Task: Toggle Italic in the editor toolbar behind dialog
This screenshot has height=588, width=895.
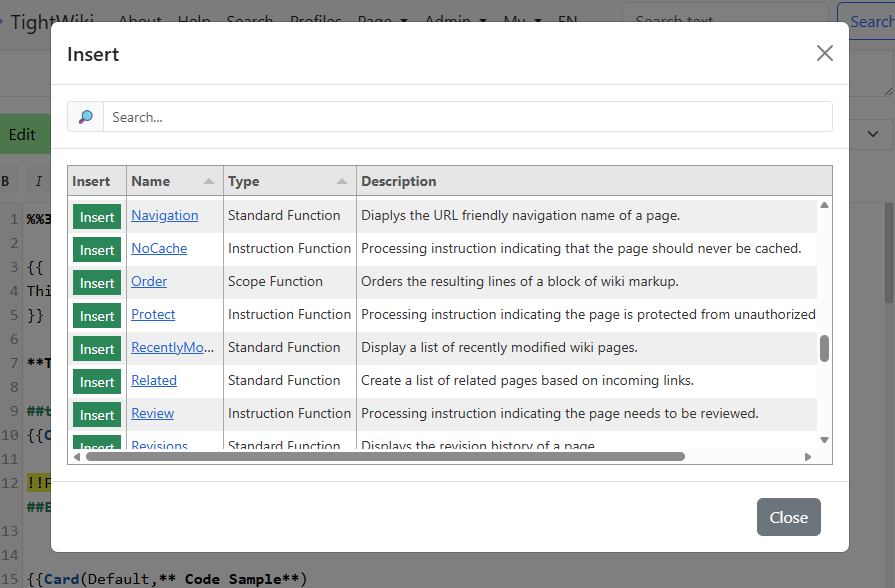Action: pyautogui.click(x=38, y=182)
